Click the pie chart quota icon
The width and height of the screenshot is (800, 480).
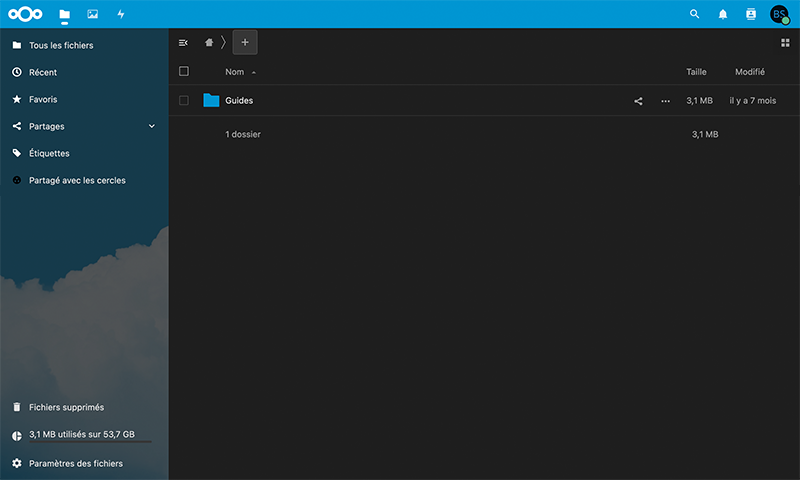tap(17, 436)
